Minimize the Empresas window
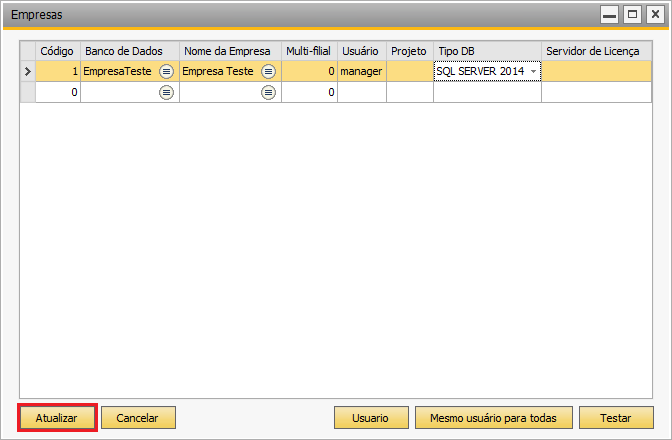This screenshot has height=440, width=672. click(609, 15)
